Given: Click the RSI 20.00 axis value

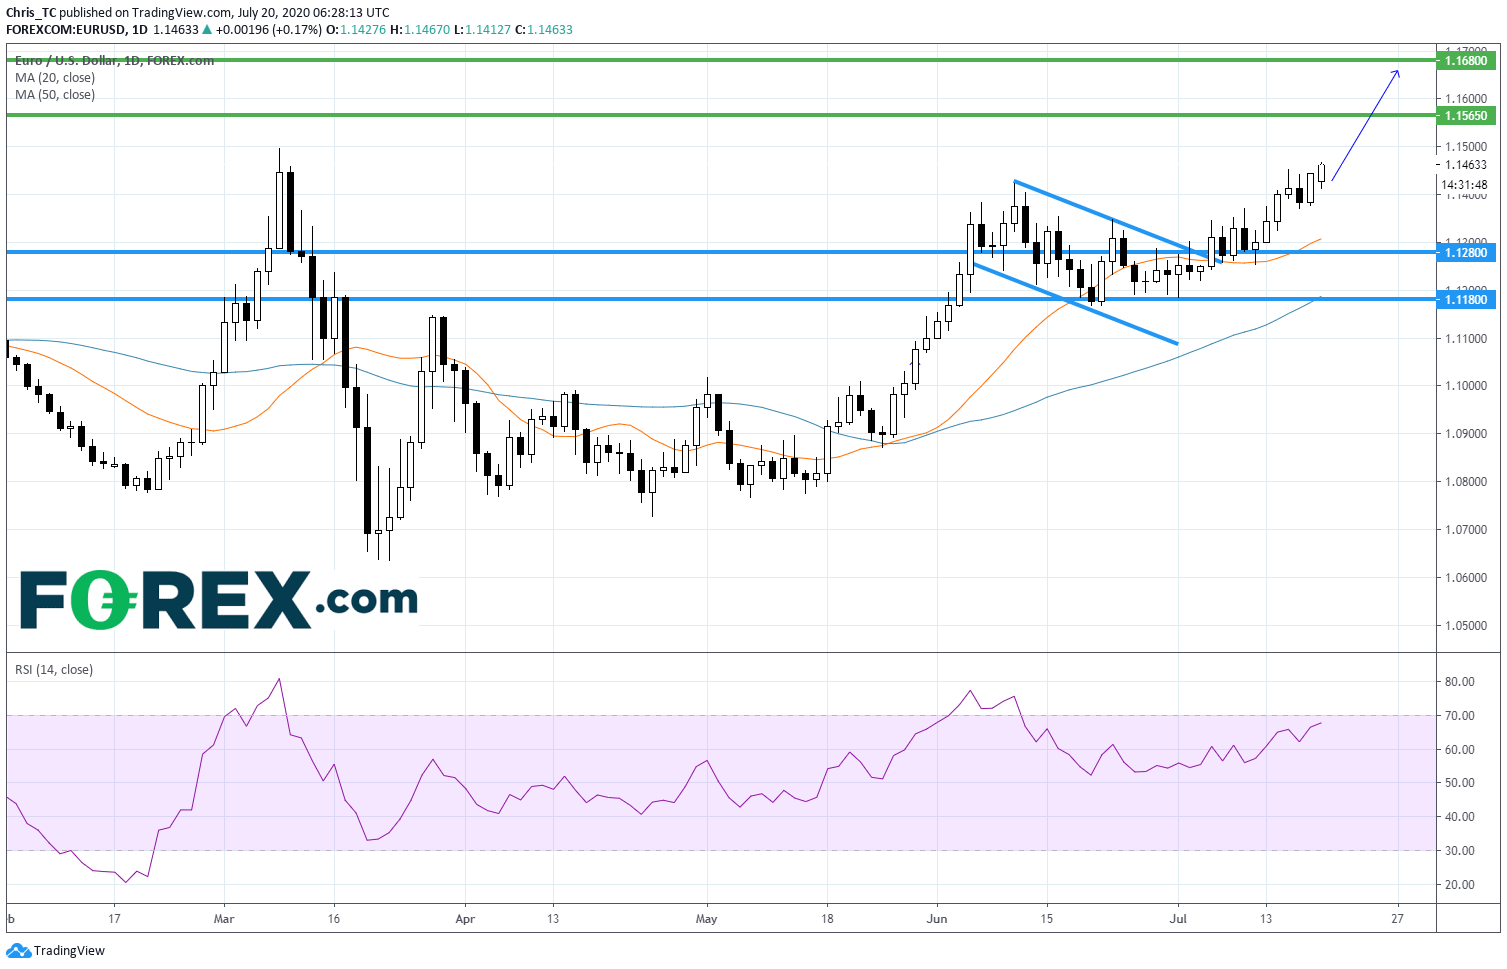Looking at the screenshot, I should pyautogui.click(x=1460, y=885).
